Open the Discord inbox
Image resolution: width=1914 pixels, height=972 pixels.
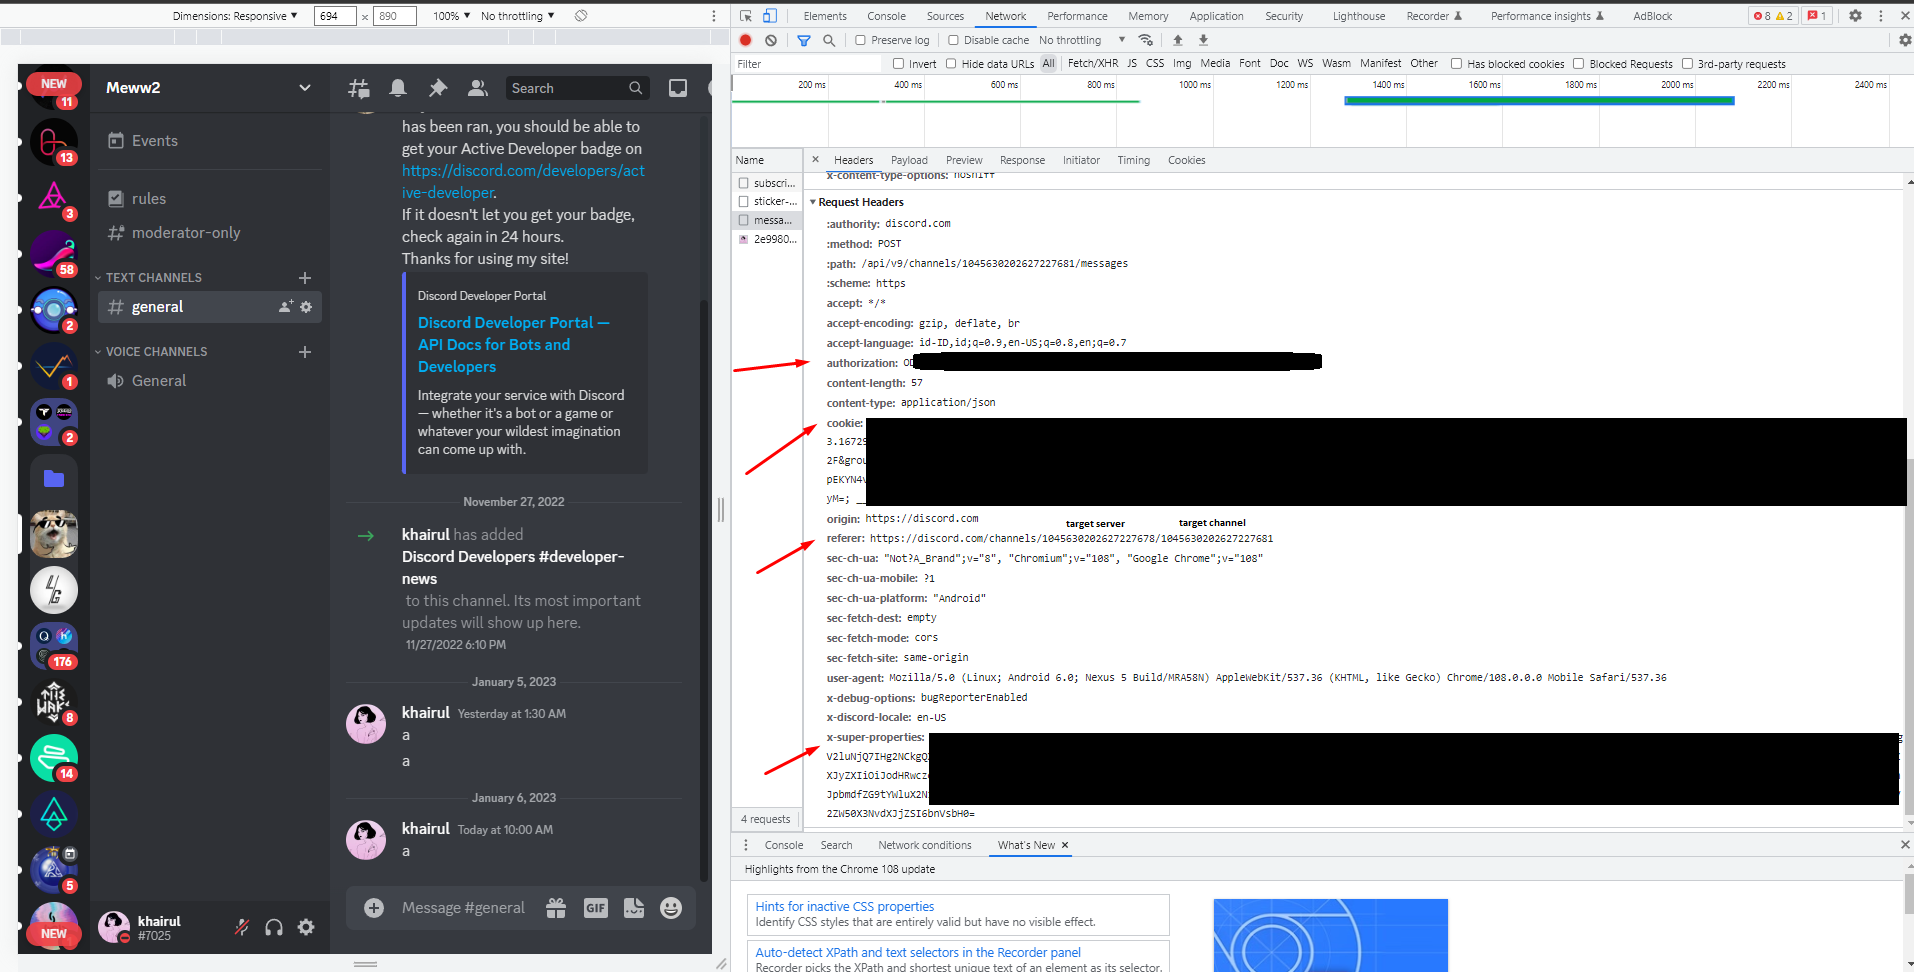coord(678,88)
